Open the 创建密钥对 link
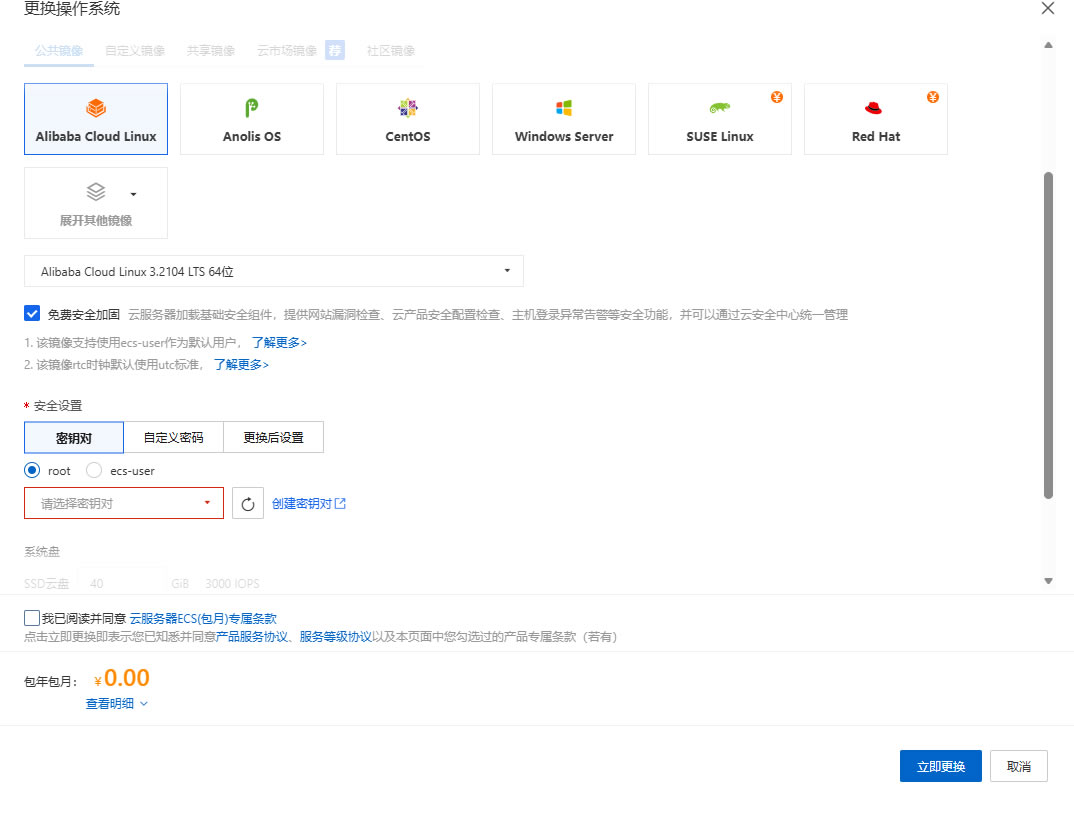Image resolution: width=1074 pixels, height=813 pixels. [309, 503]
